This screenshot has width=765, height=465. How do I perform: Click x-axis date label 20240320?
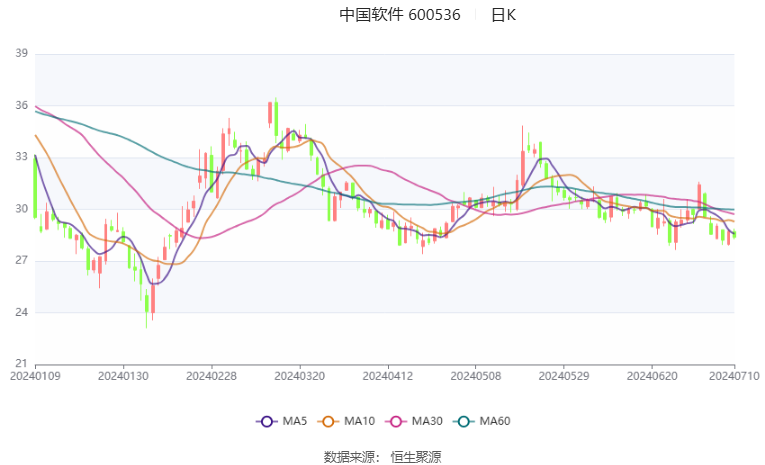(x=300, y=376)
